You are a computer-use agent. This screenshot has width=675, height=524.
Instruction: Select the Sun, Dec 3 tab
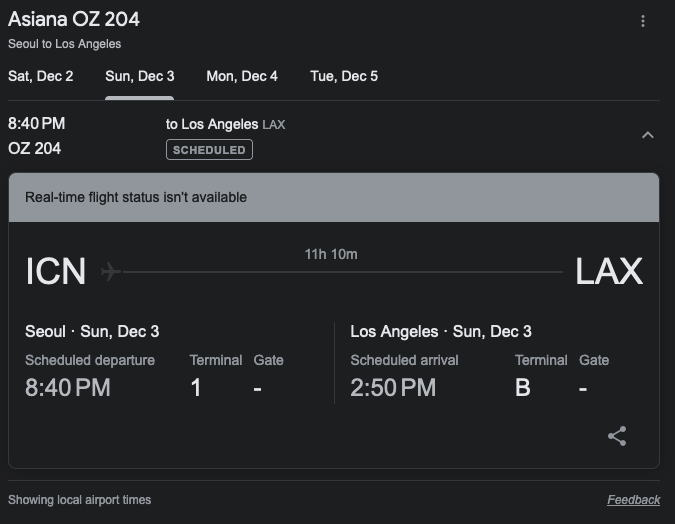coord(139,76)
